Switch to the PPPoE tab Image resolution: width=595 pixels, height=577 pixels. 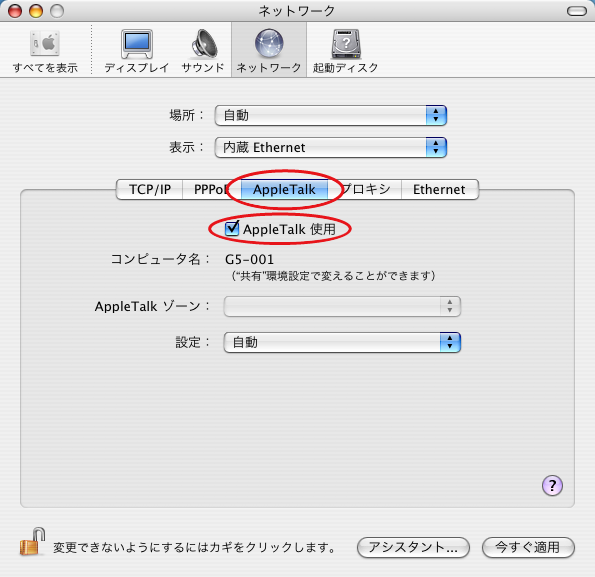212,189
